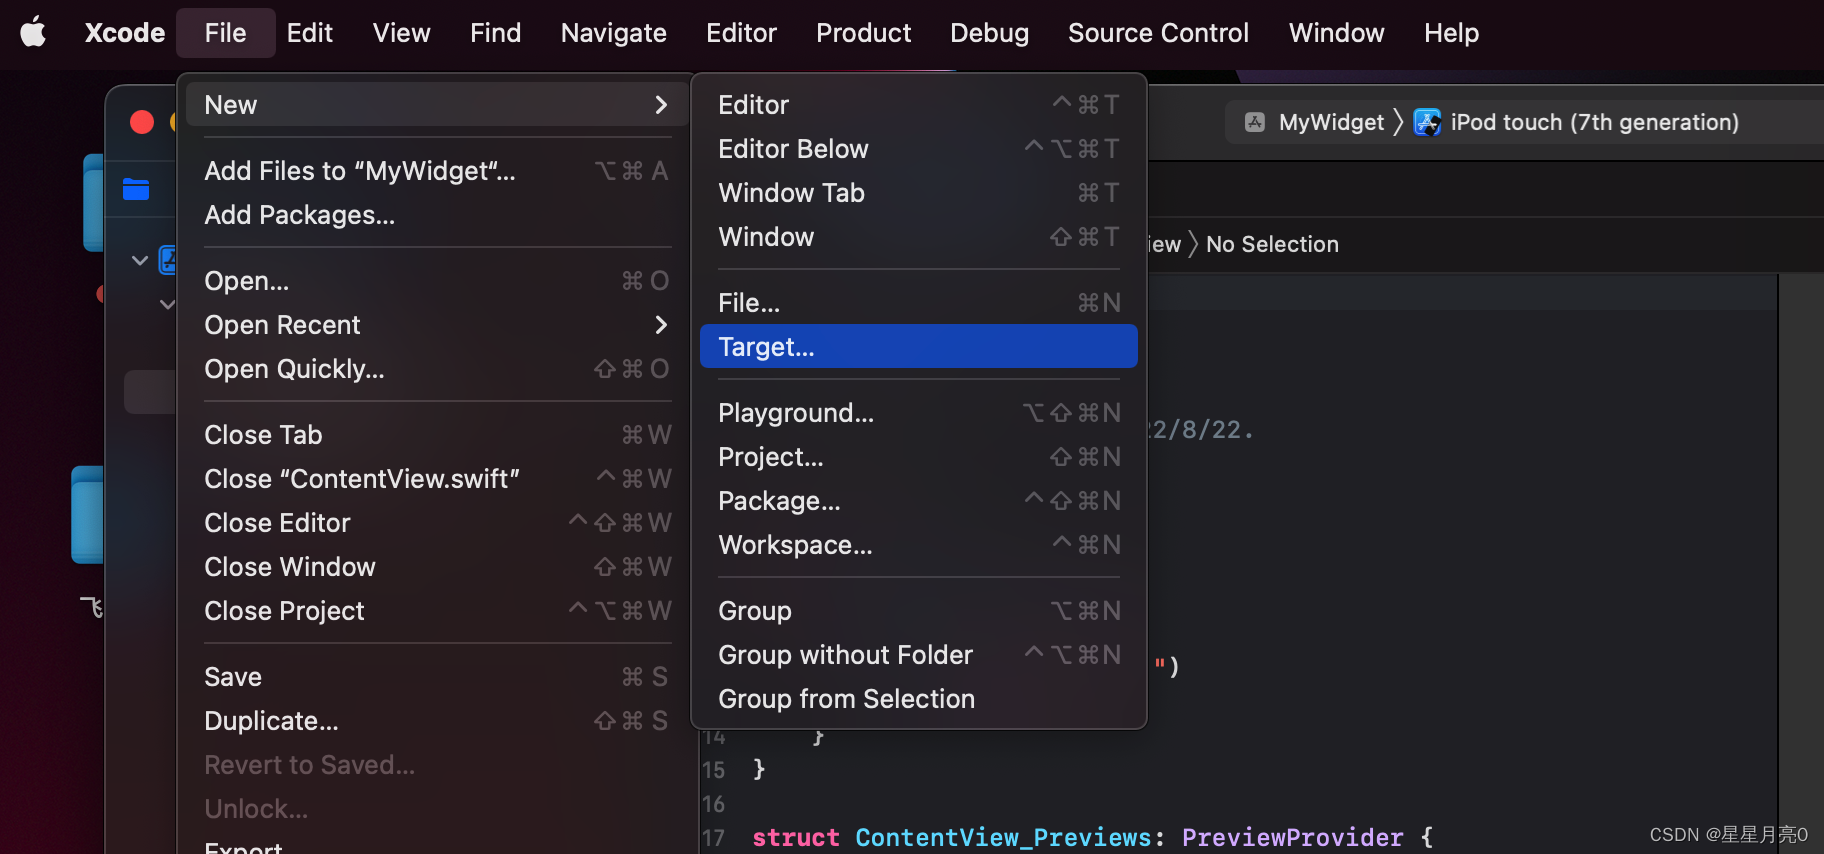Select New Group from Selection
1824x854 pixels.
point(919,699)
